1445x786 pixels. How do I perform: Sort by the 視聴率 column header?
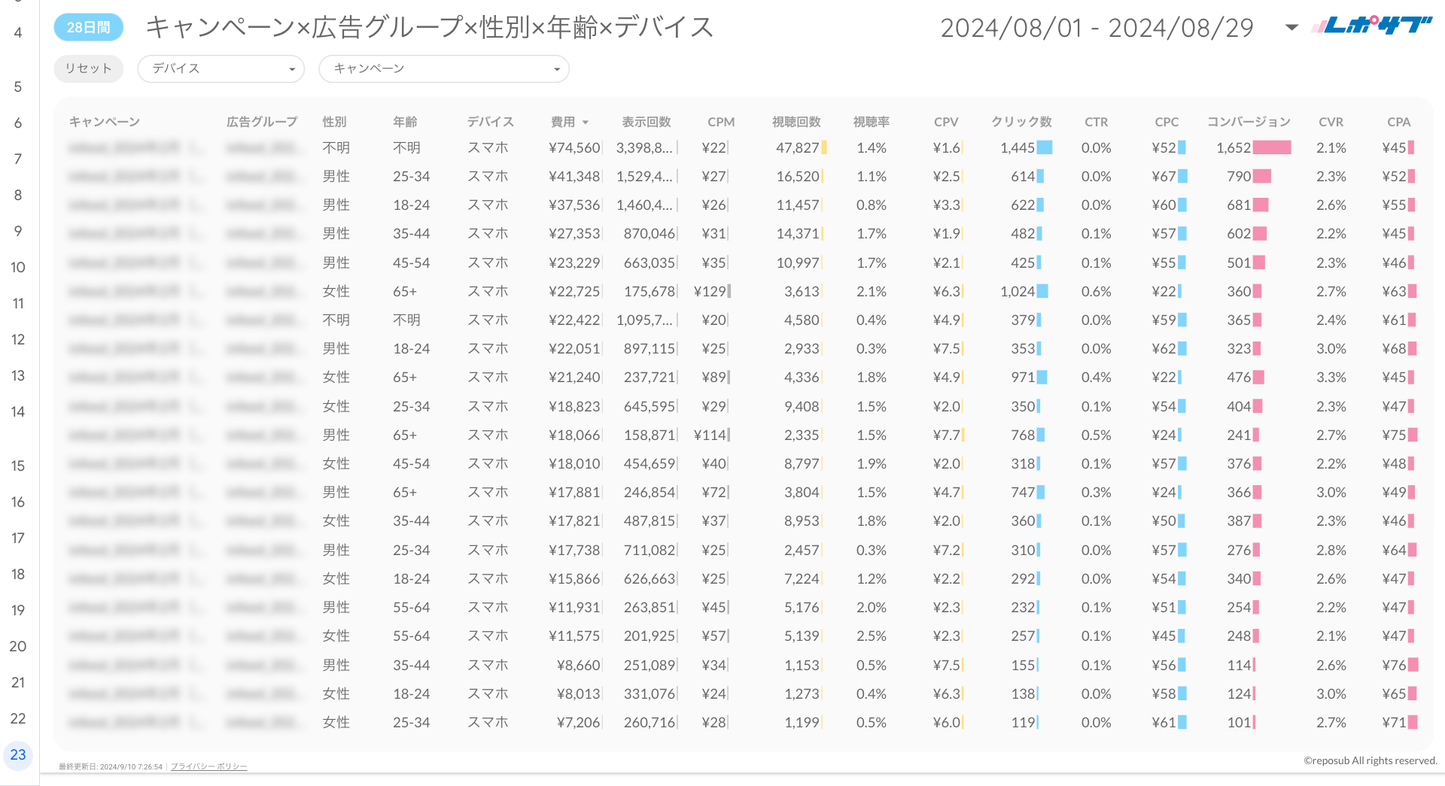pos(871,122)
